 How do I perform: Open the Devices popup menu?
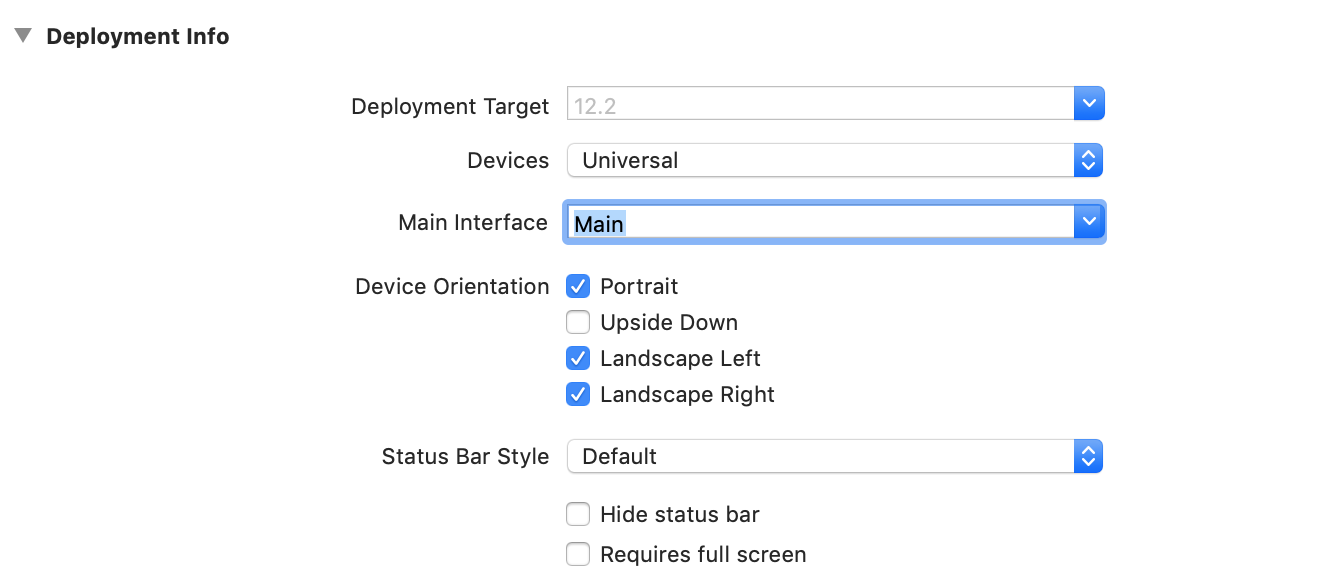pos(835,160)
